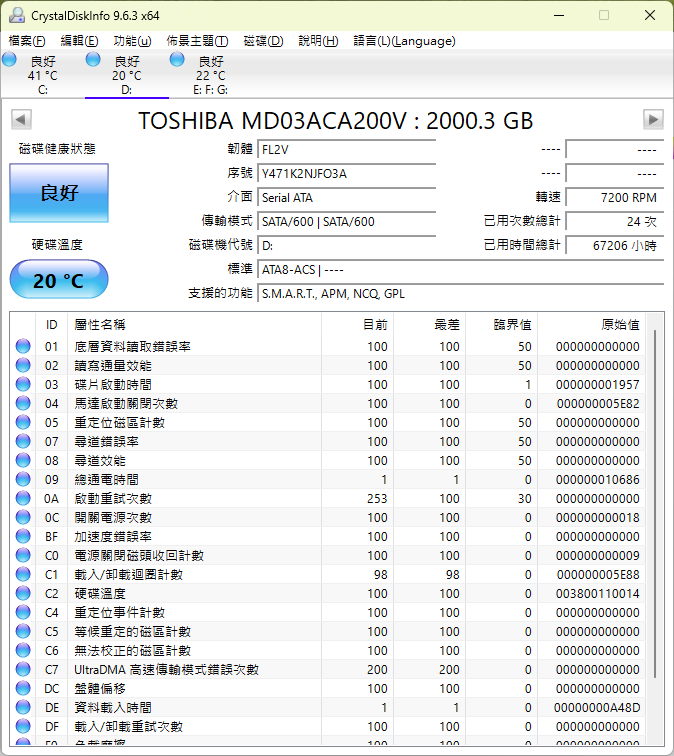674x756 pixels.
Task: Click status orb for attribute C0
Action: 23,555
